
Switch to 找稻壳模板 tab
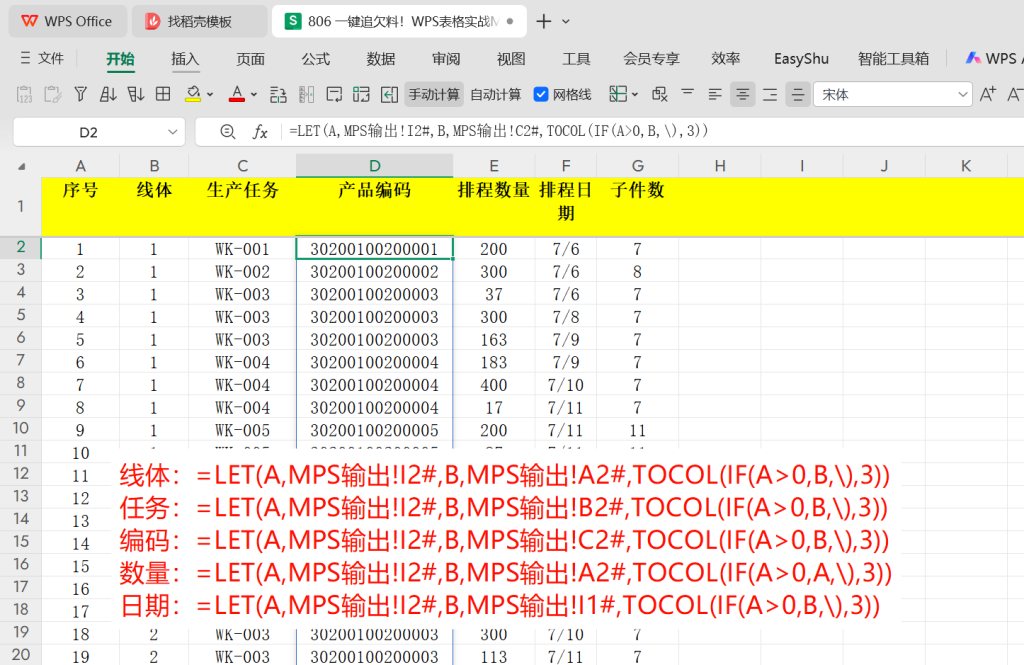coord(199,21)
